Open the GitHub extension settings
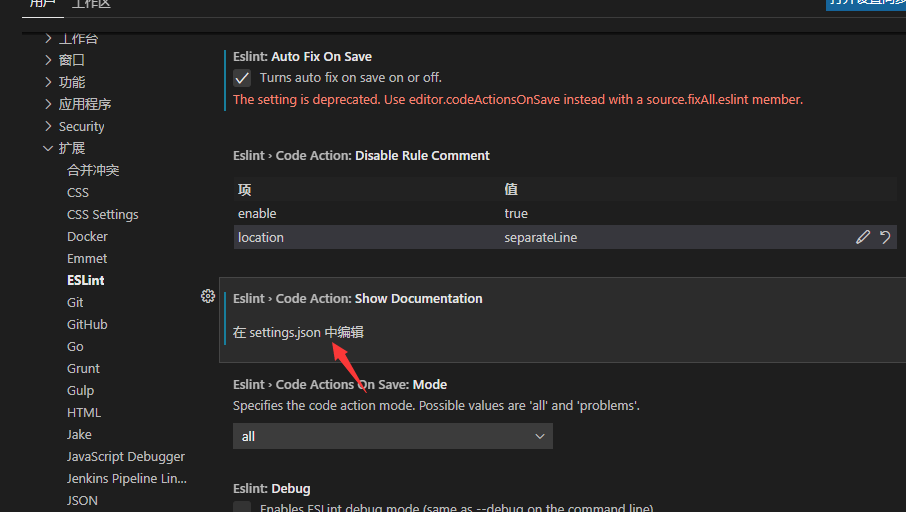Image resolution: width=906 pixels, height=512 pixels. coord(87,325)
